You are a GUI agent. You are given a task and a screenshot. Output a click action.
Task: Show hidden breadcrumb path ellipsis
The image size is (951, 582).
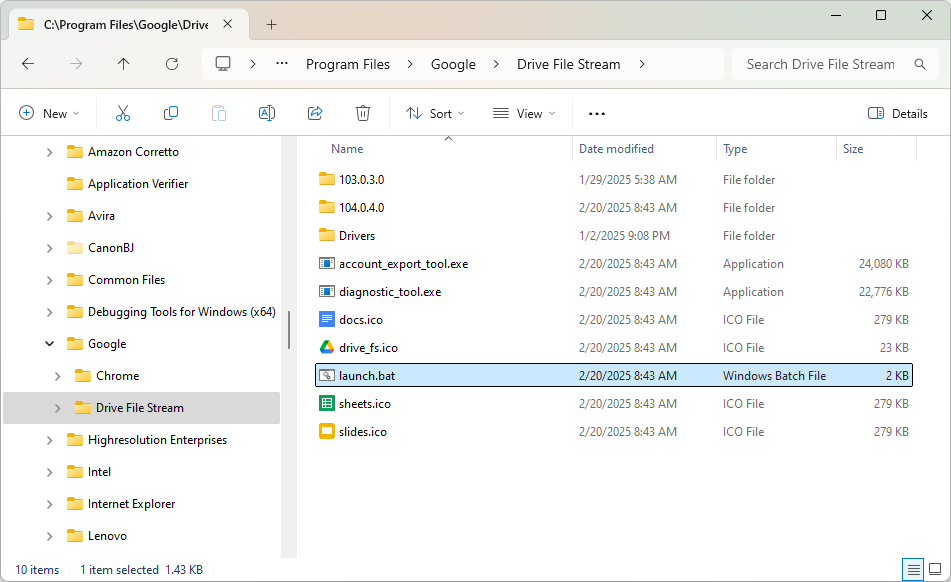(281, 64)
